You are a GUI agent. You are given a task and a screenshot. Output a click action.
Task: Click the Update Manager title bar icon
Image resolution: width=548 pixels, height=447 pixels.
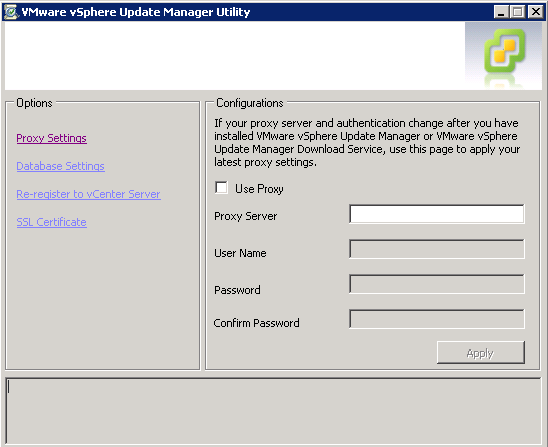(11, 12)
